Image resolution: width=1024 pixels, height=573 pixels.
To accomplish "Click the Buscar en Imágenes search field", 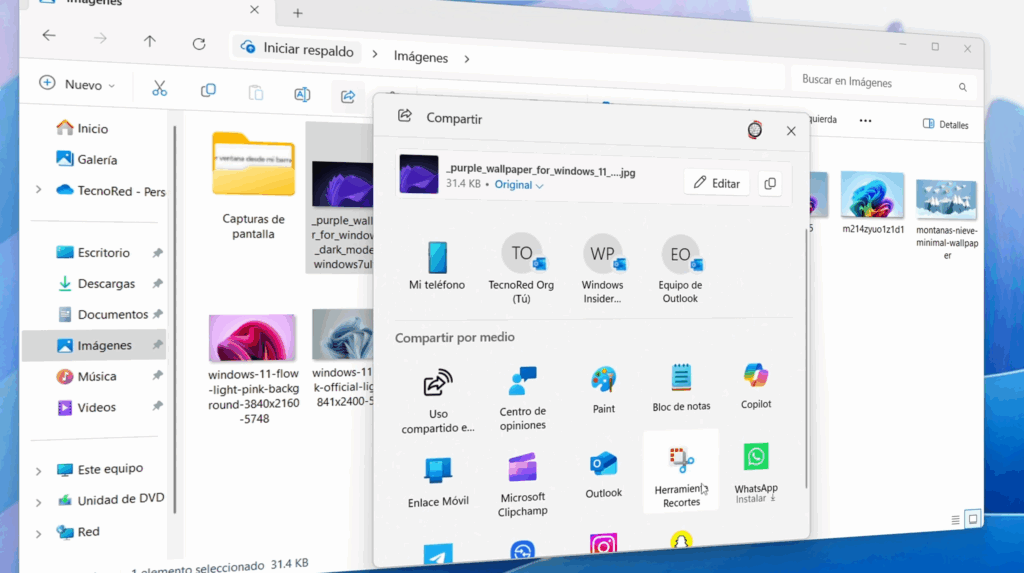I will (882, 83).
